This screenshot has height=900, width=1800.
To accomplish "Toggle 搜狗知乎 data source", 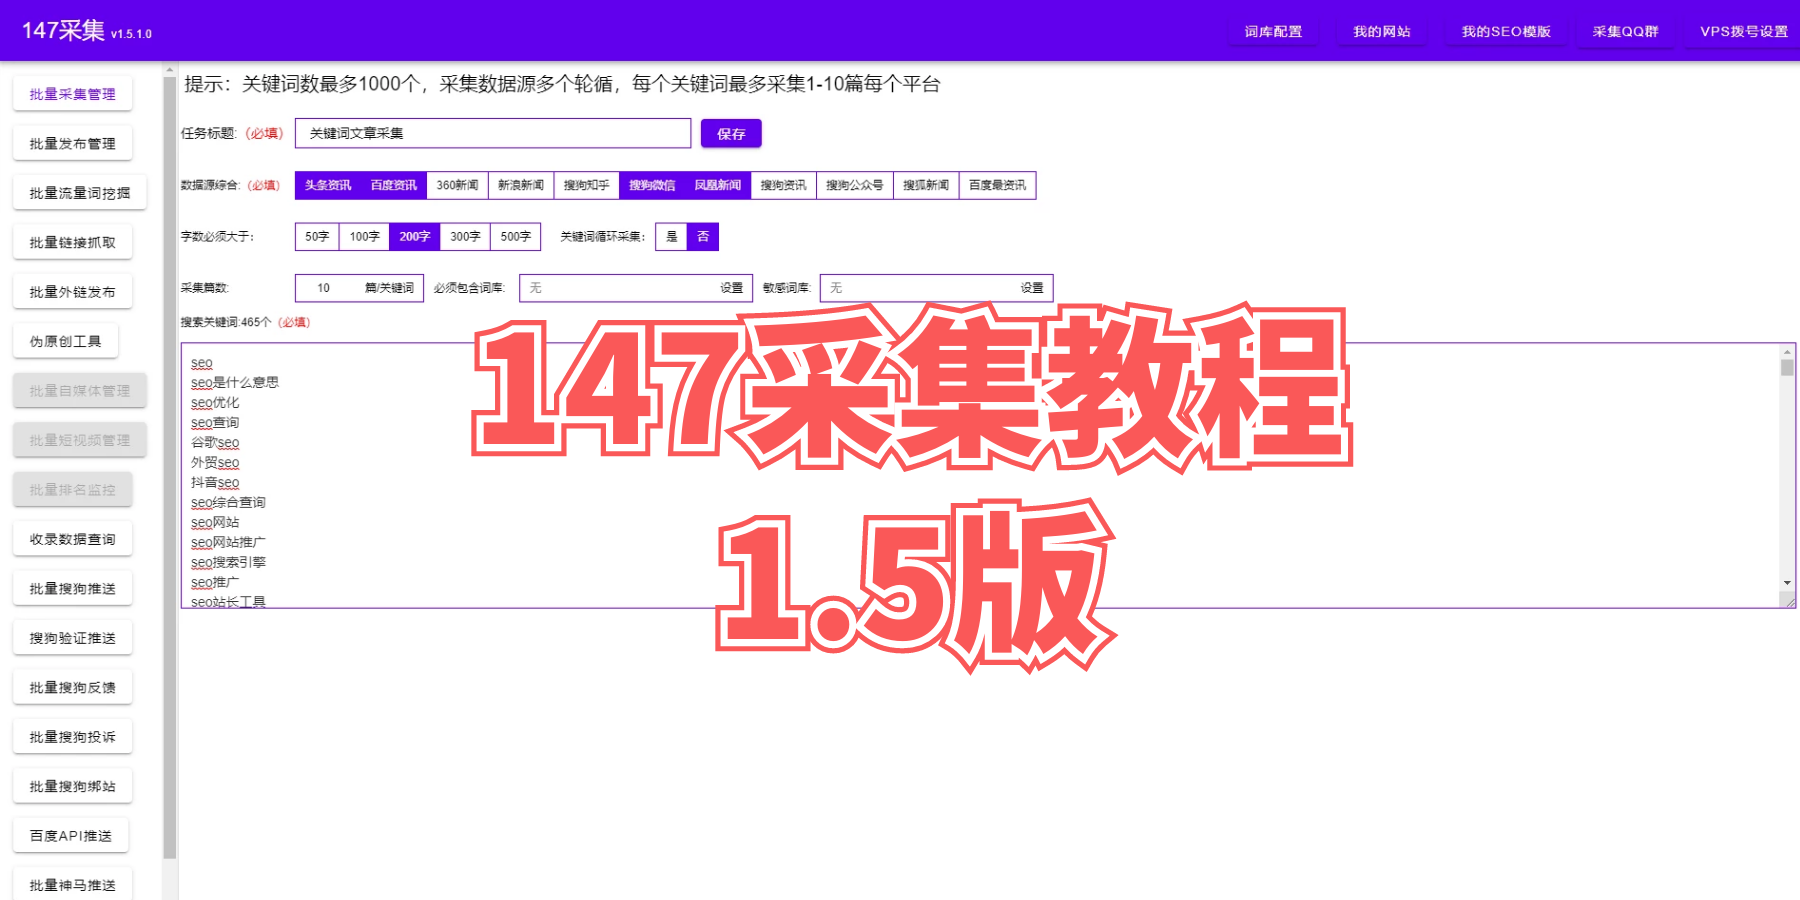I will pos(586,185).
